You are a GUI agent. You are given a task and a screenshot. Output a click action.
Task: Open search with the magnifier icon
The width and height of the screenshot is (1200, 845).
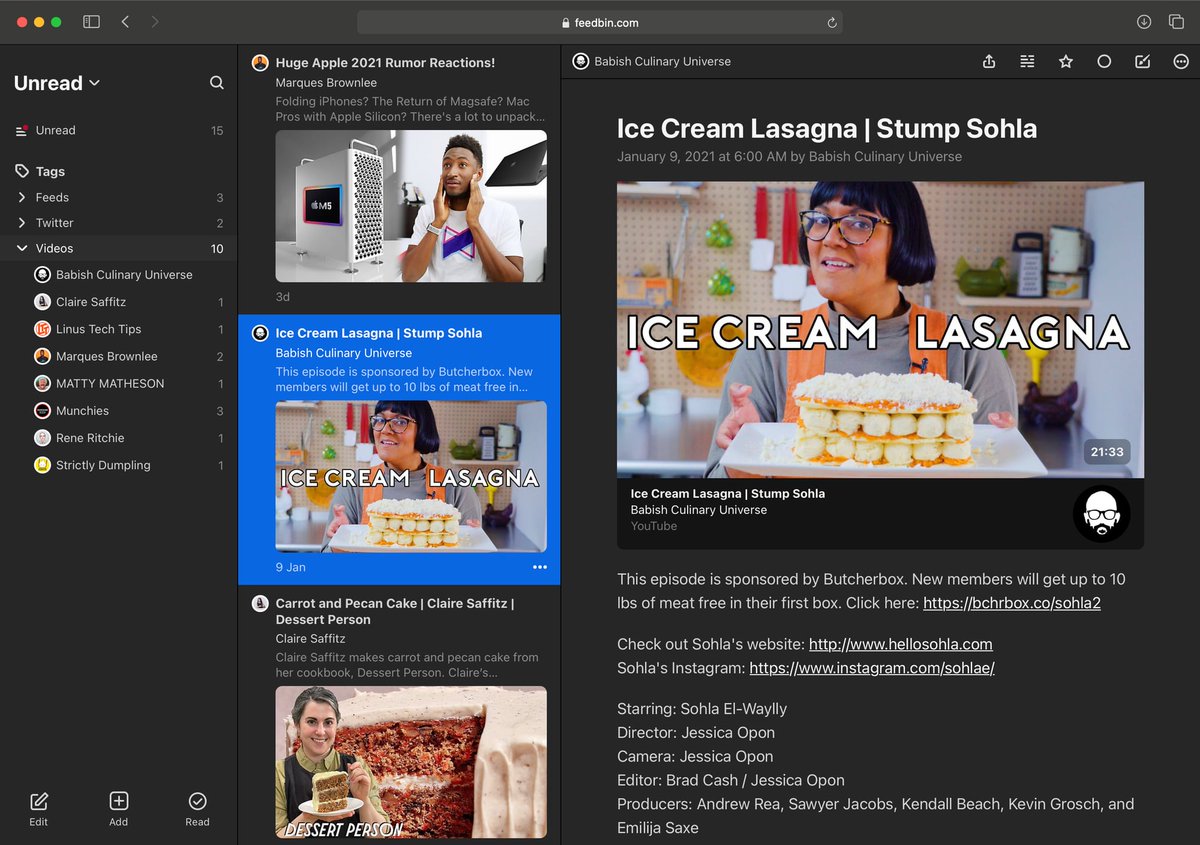coord(216,83)
